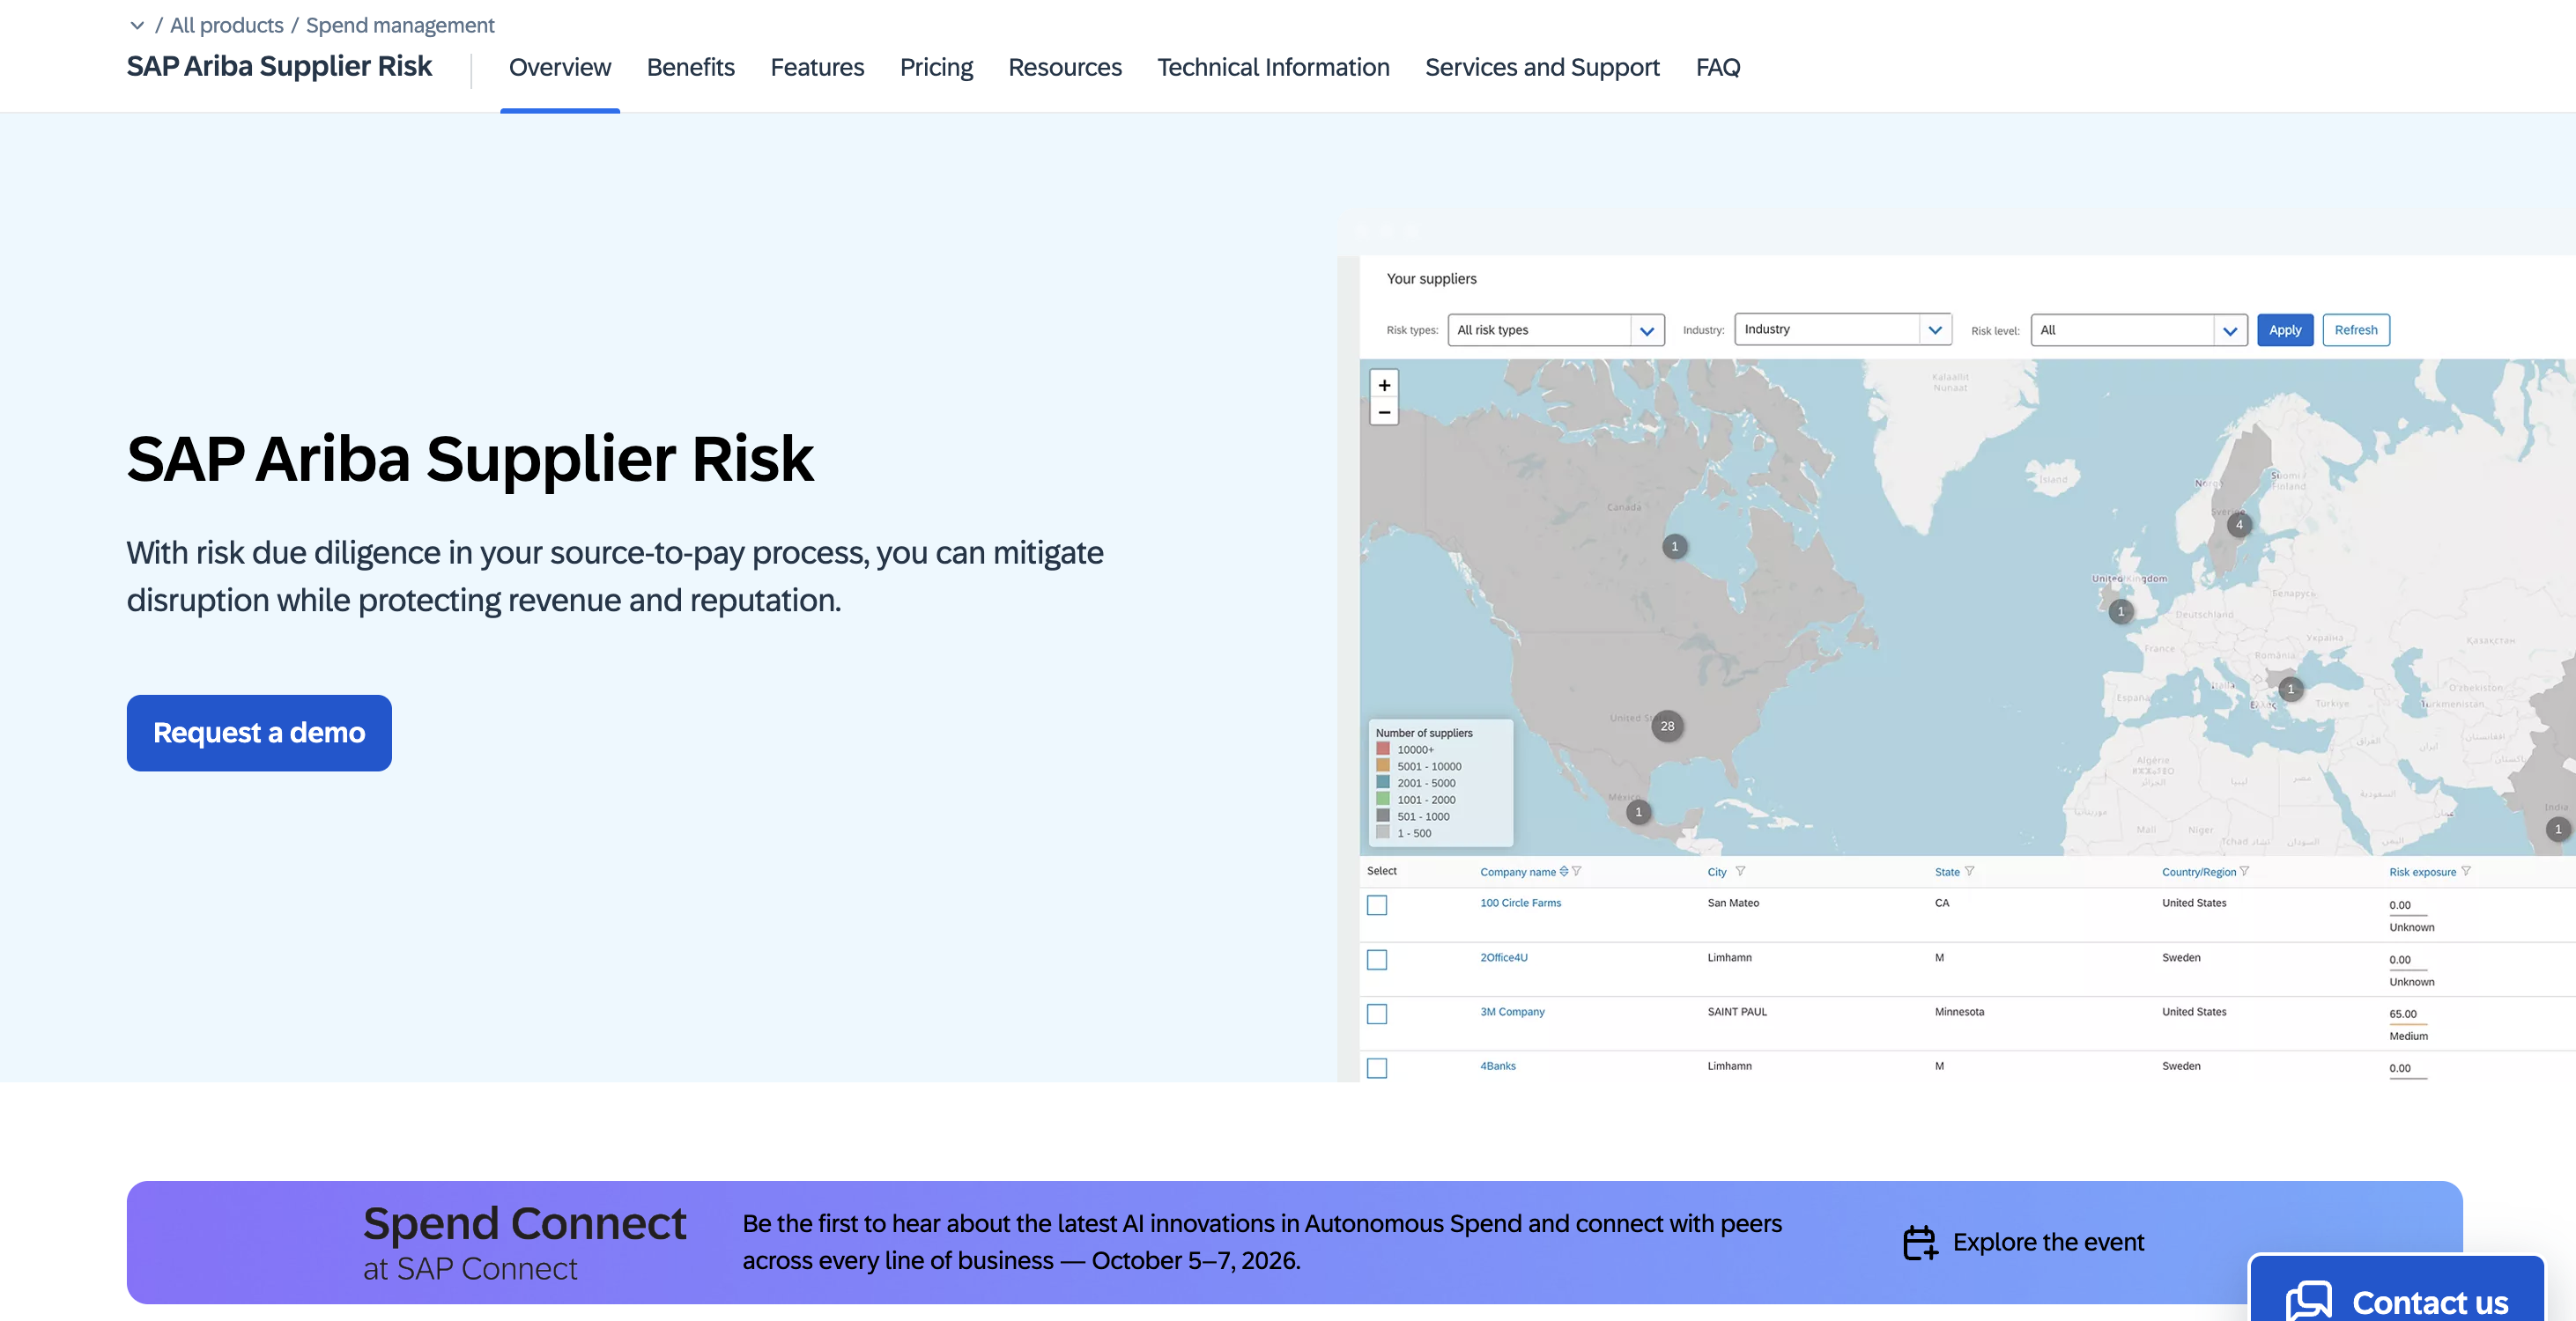Click the State column filter icon
2576x1321 pixels.
(x=1969, y=871)
